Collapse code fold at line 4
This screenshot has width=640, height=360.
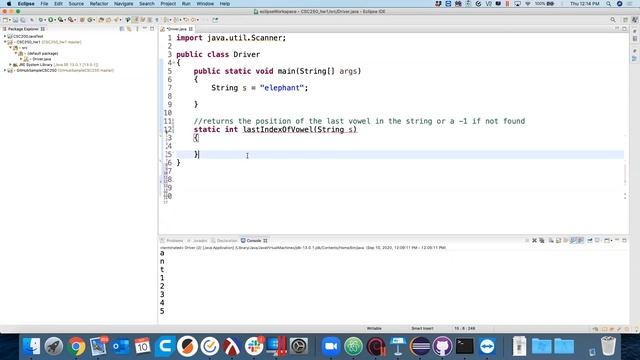(x=174, y=62)
